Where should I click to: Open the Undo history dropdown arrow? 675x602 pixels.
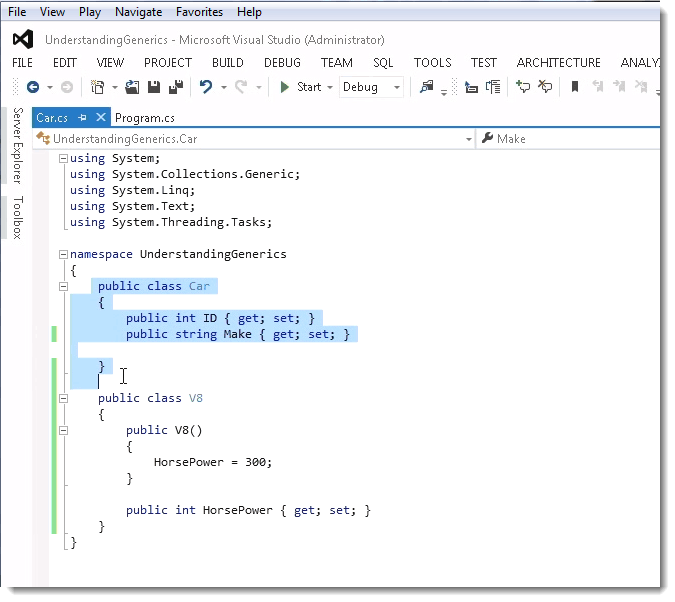click(x=224, y=88)
